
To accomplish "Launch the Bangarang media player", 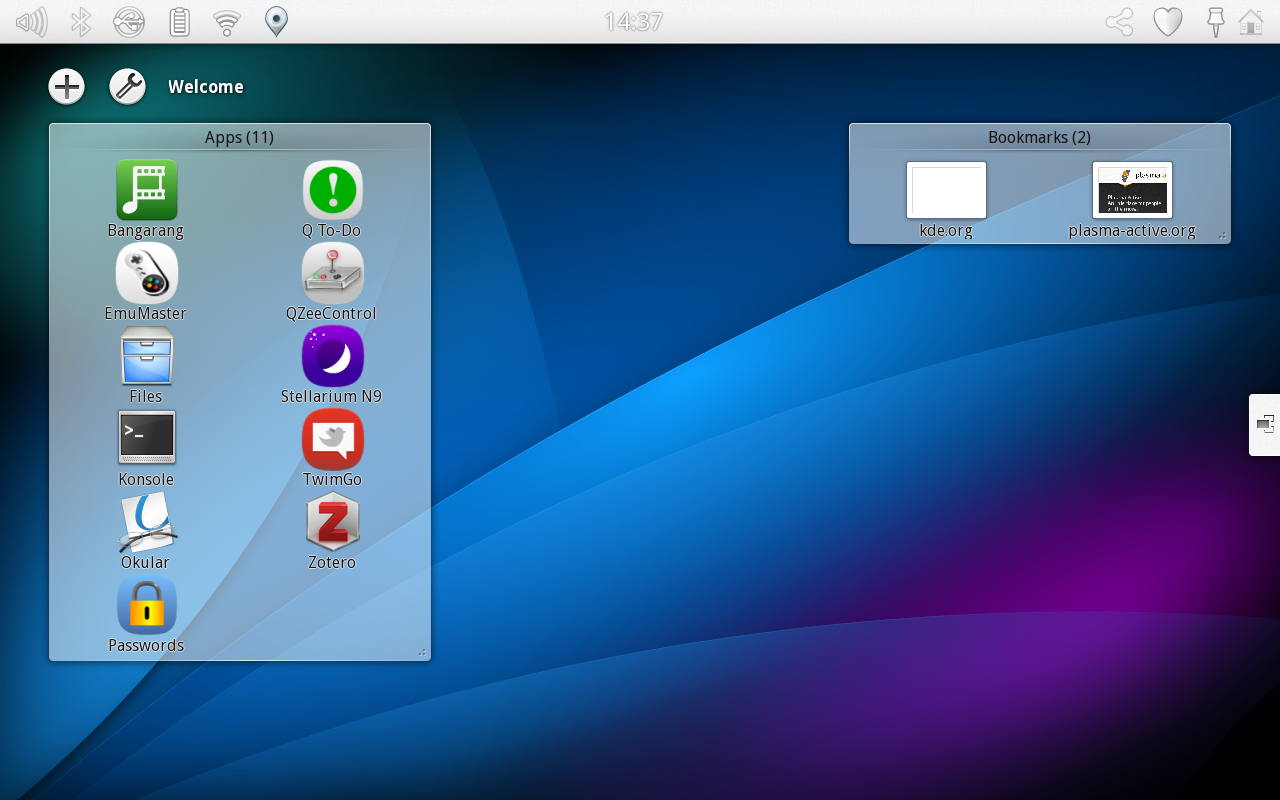I will (x=146, y=190).
